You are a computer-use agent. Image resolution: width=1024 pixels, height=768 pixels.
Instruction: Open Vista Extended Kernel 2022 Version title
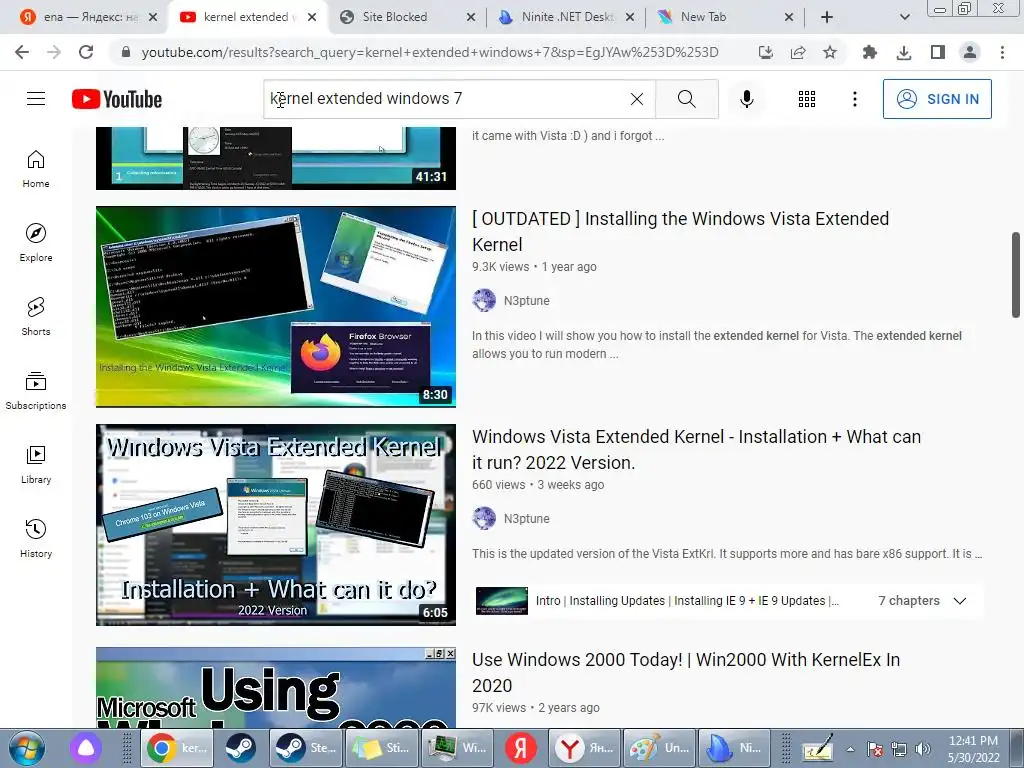[x=696, y=449]
